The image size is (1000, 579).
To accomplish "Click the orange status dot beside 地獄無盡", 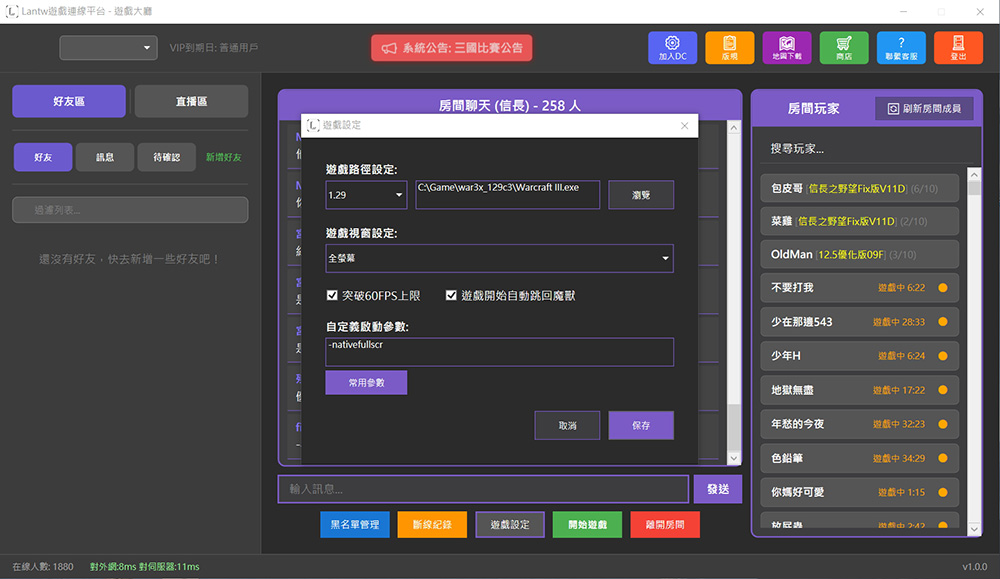I will [x=943, y=390].
